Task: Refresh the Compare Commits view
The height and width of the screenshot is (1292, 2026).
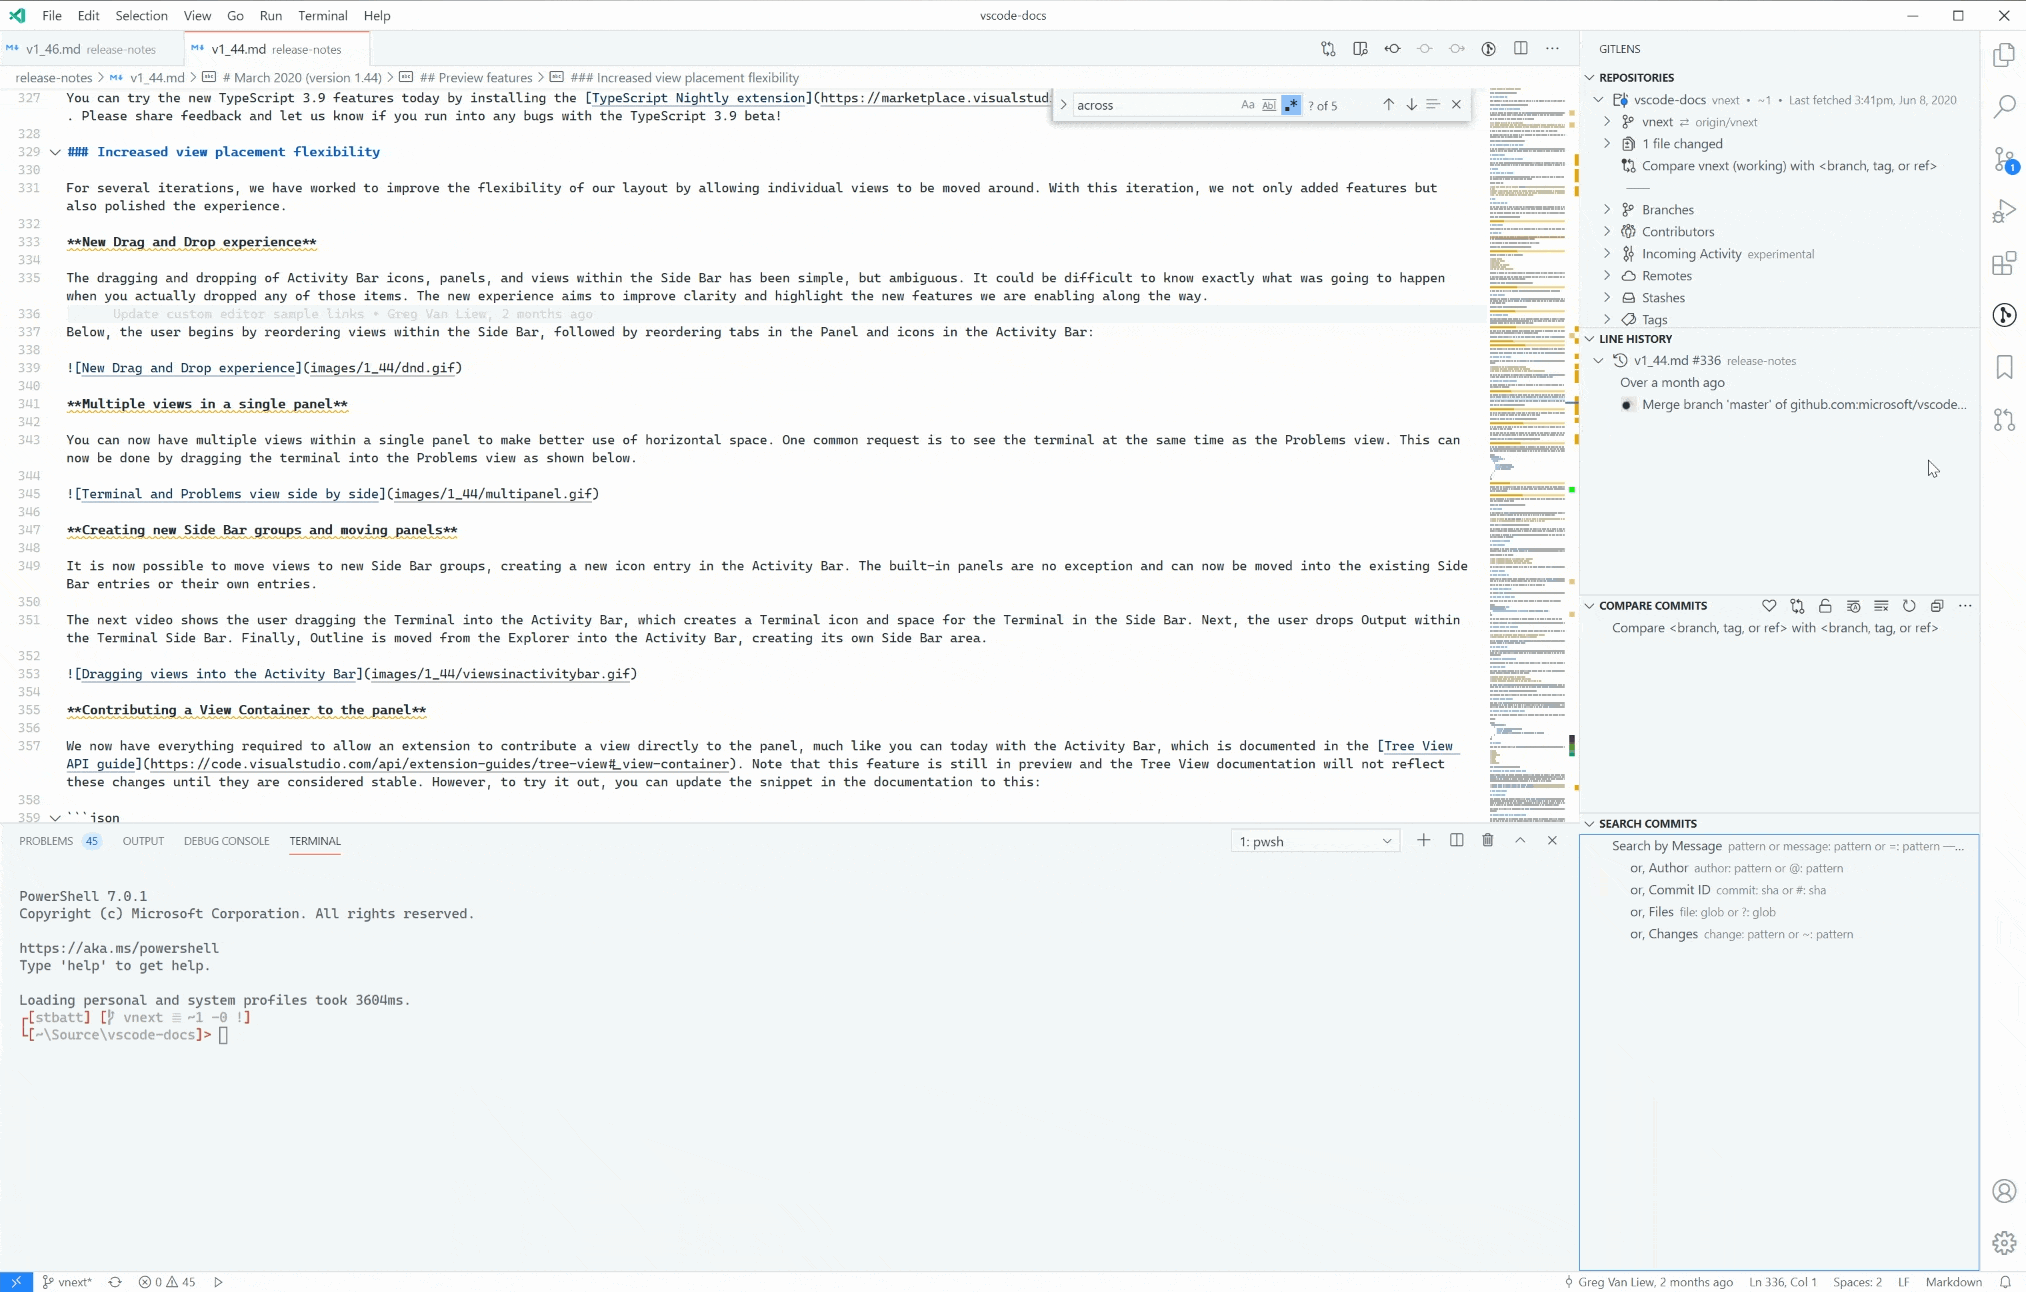Action: 1908,606
